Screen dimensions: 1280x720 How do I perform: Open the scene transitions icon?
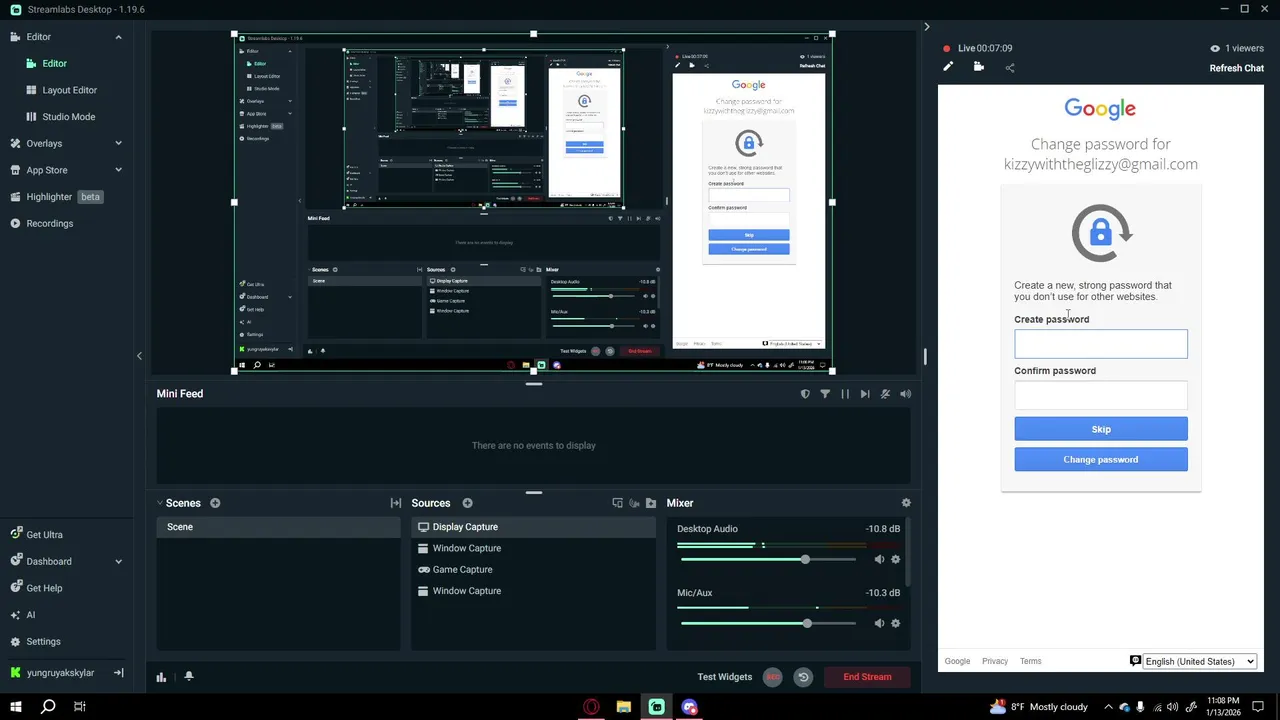click(396, 503)
